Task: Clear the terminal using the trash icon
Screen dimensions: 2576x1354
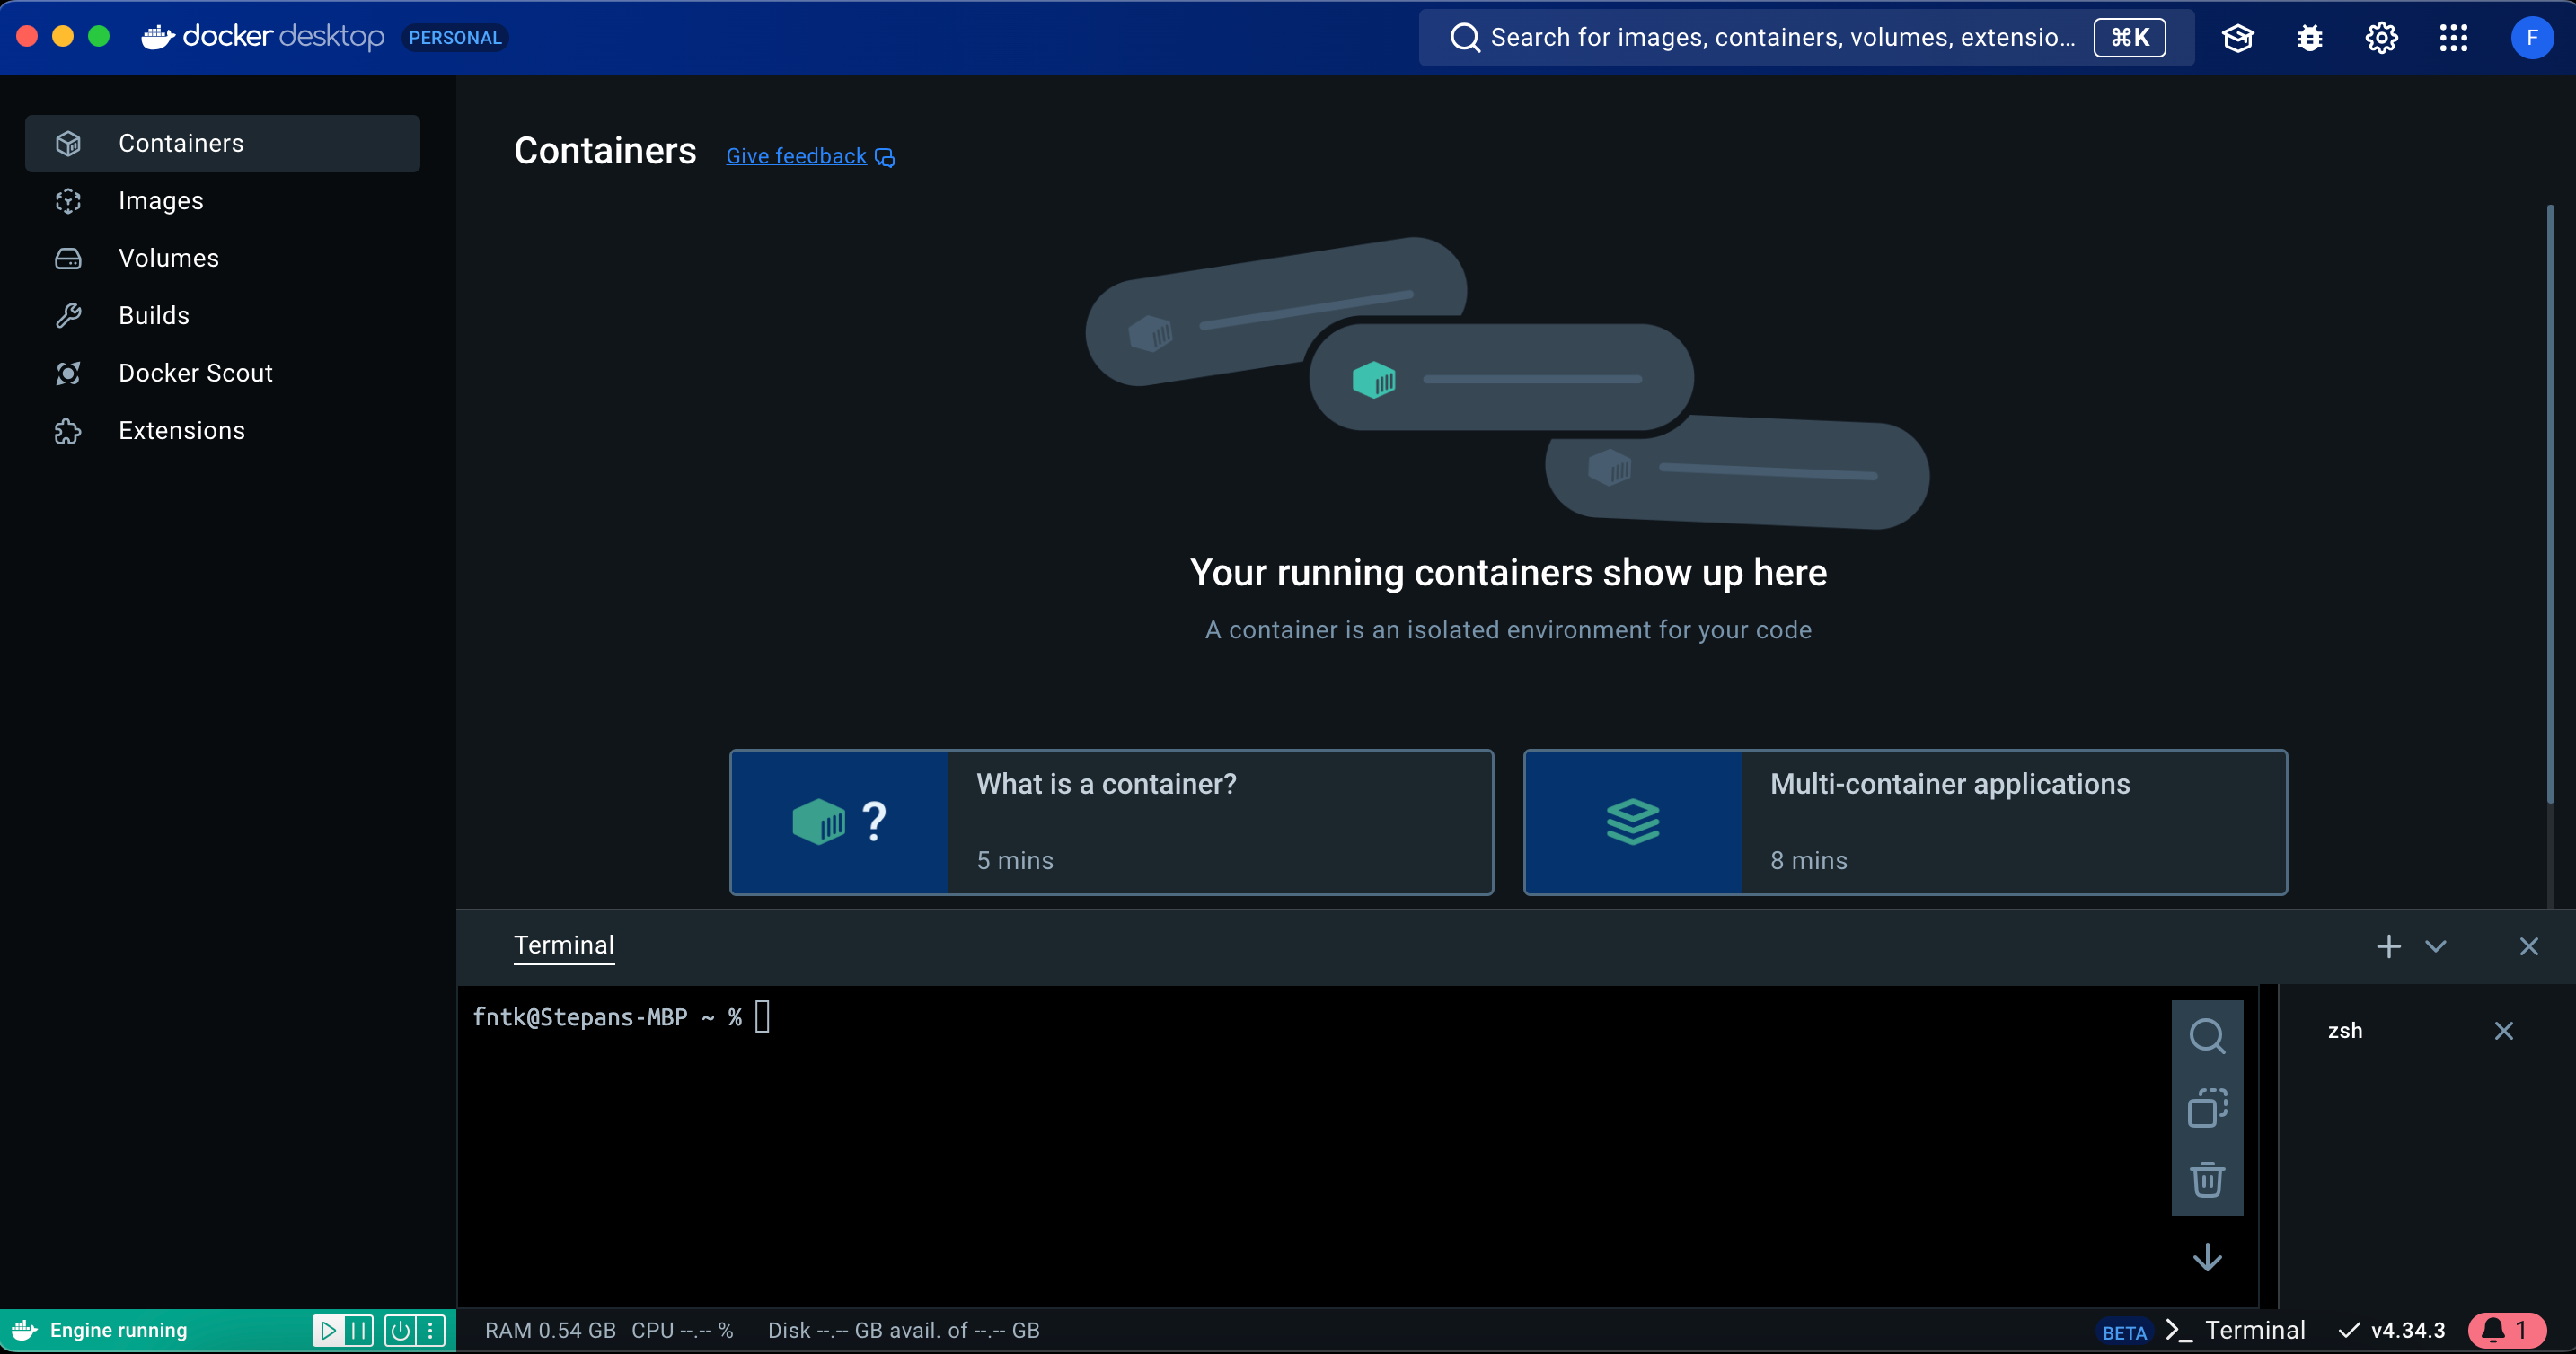Action: pyautogui.click(x=2208, y=1180)
